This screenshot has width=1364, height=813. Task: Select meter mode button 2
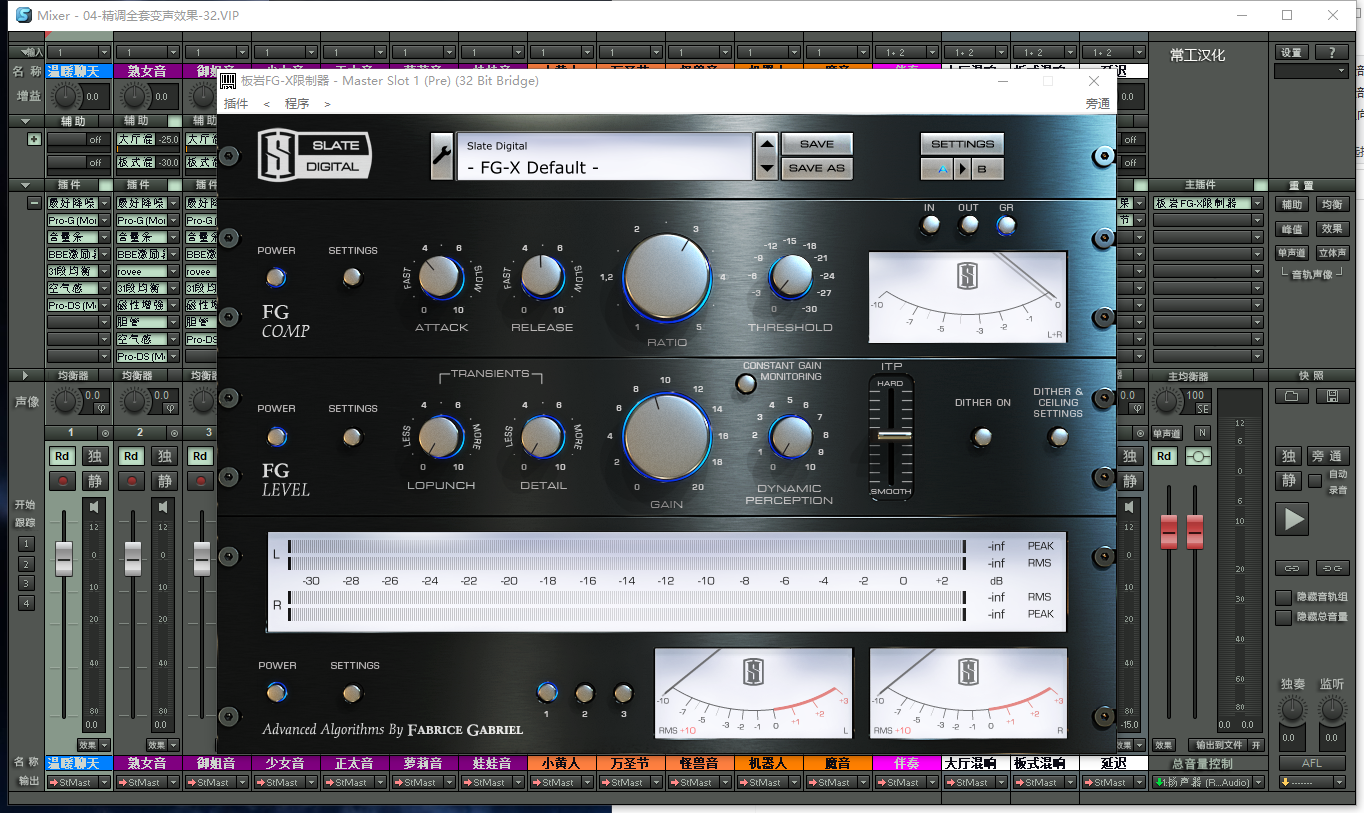(x=584, y=692)
